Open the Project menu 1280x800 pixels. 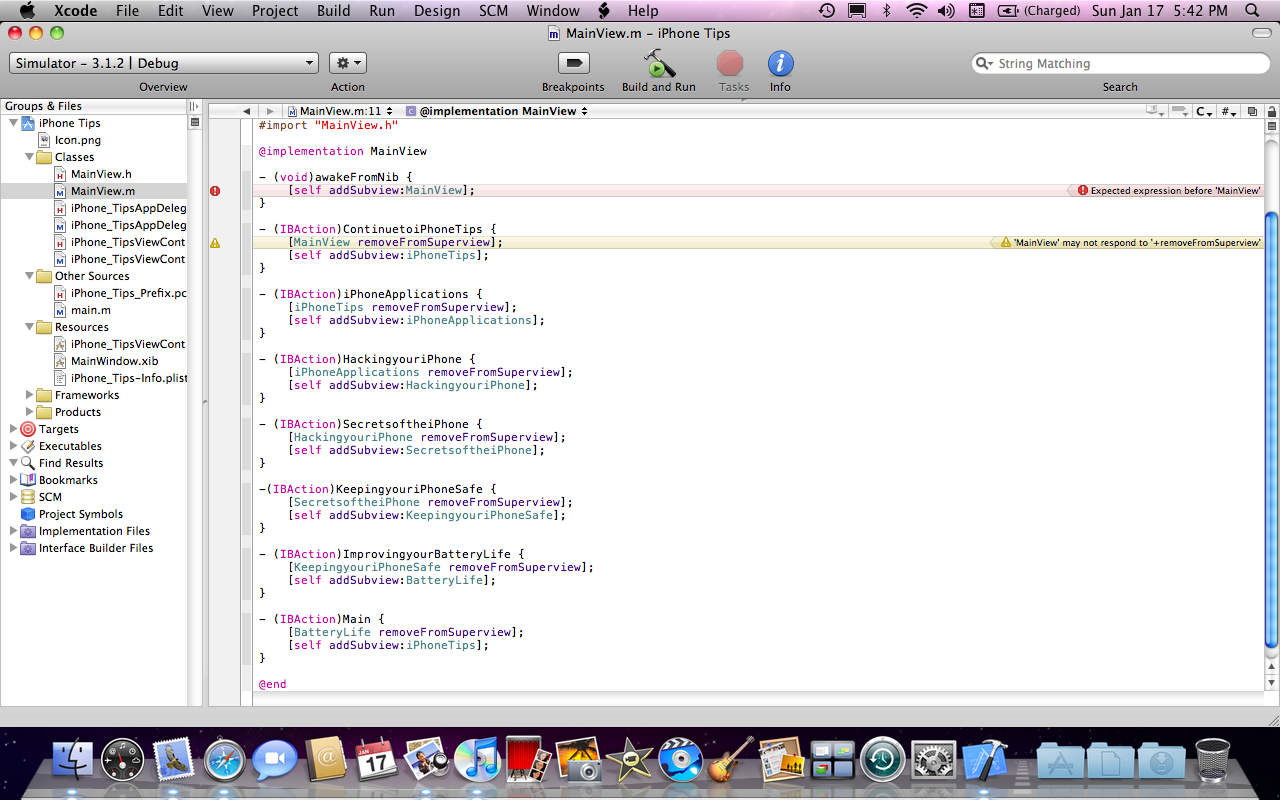pos(275,11)
